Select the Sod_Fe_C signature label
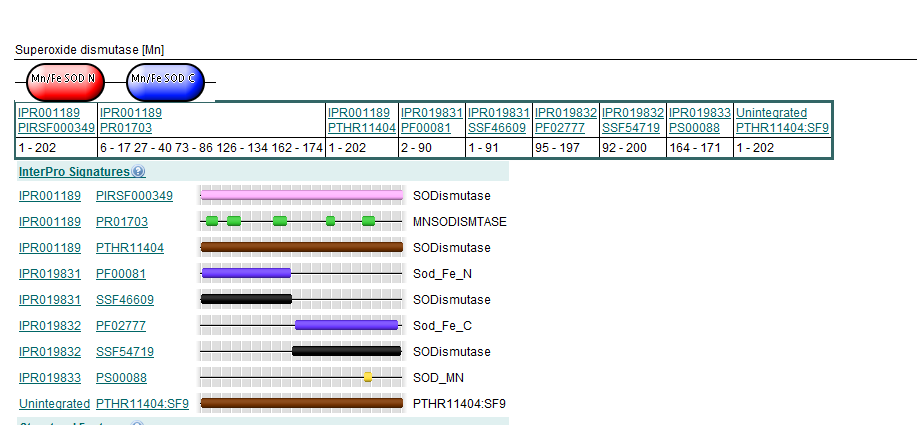 point(442,326)
